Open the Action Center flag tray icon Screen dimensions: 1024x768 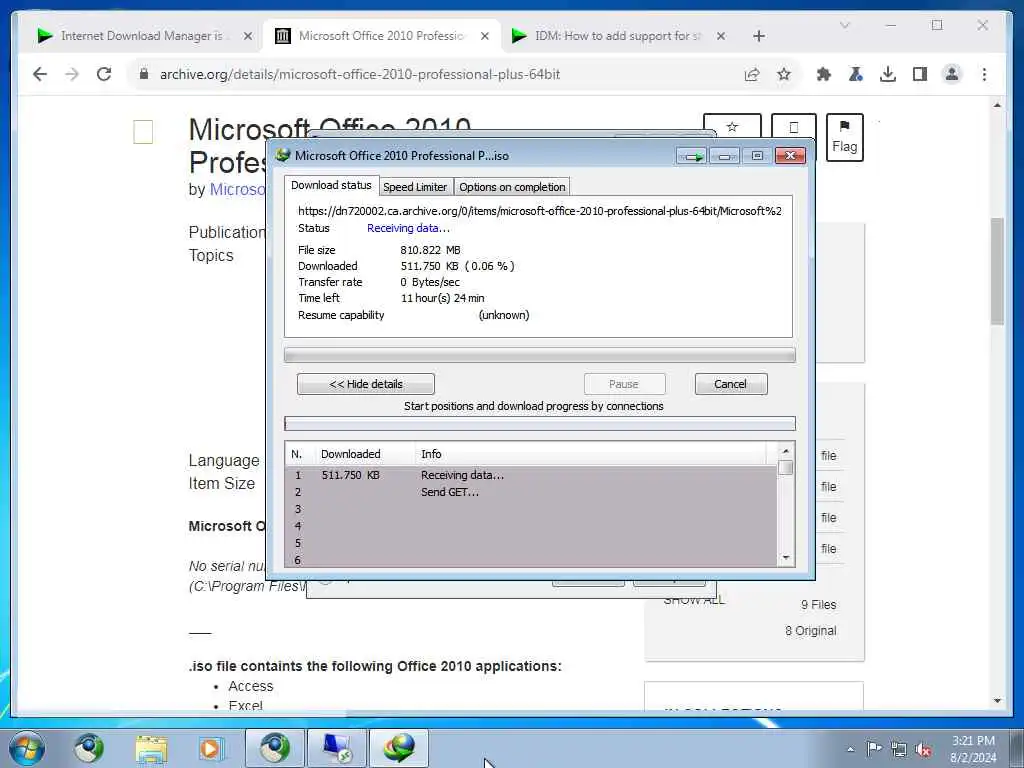pos(874,748)
